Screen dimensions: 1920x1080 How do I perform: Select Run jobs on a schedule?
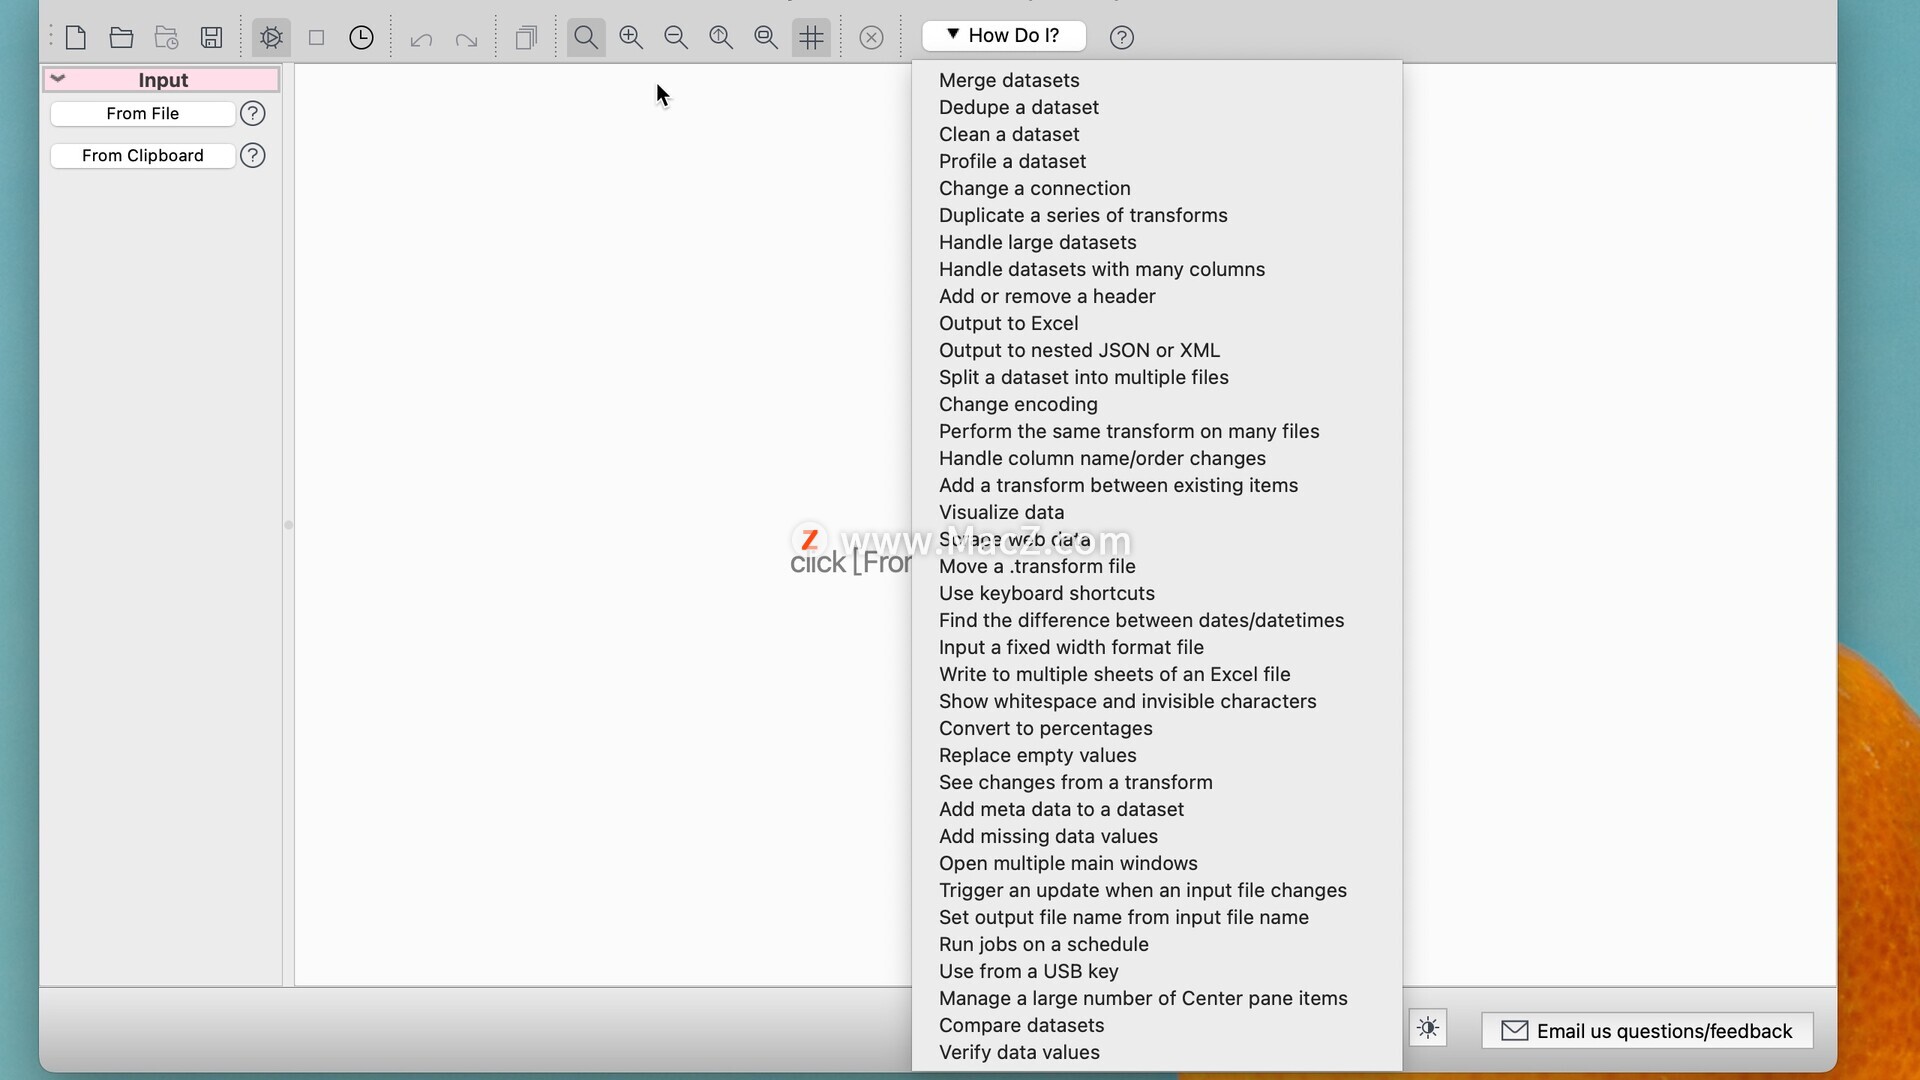1157,944
